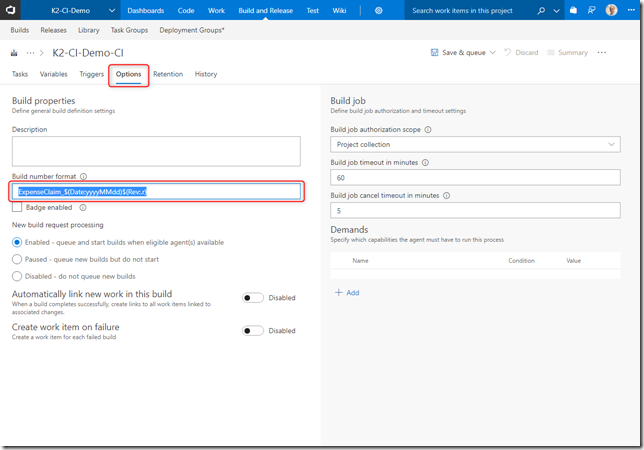Open the user profile avatar
Screen dimensions: 644x450
tap(611, 10)
